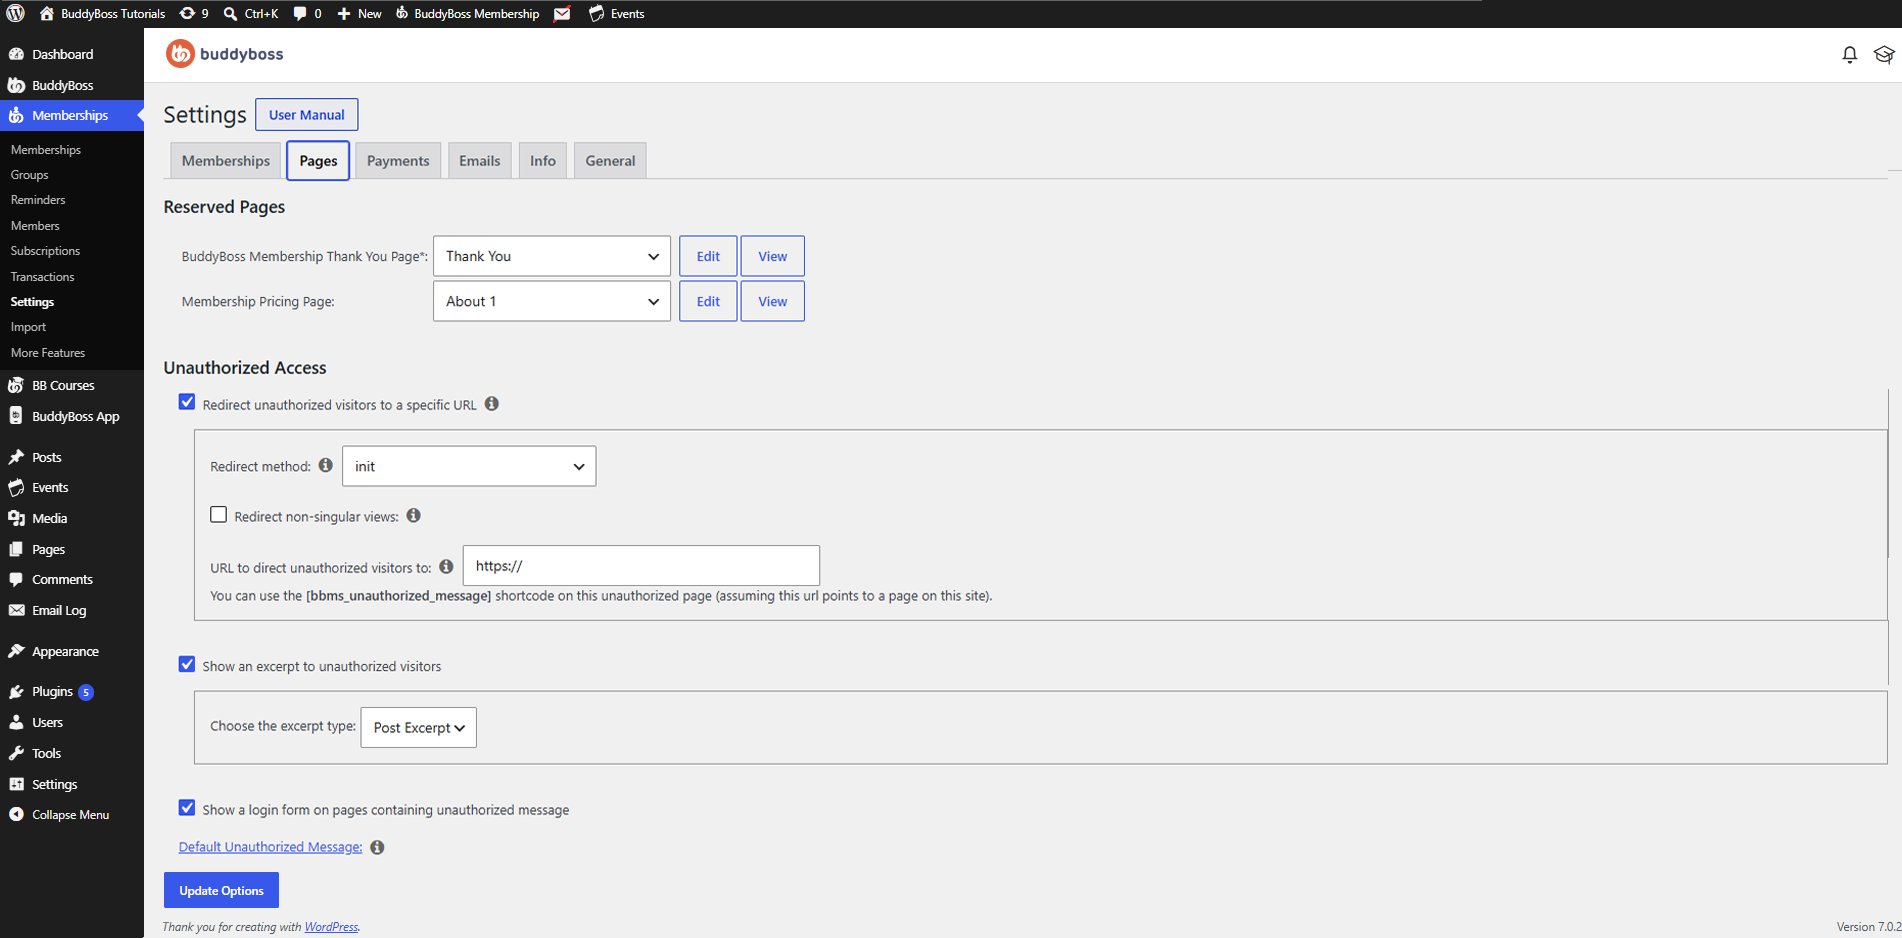Open Post Excerpt type dropdown

(x=419, y=727)
